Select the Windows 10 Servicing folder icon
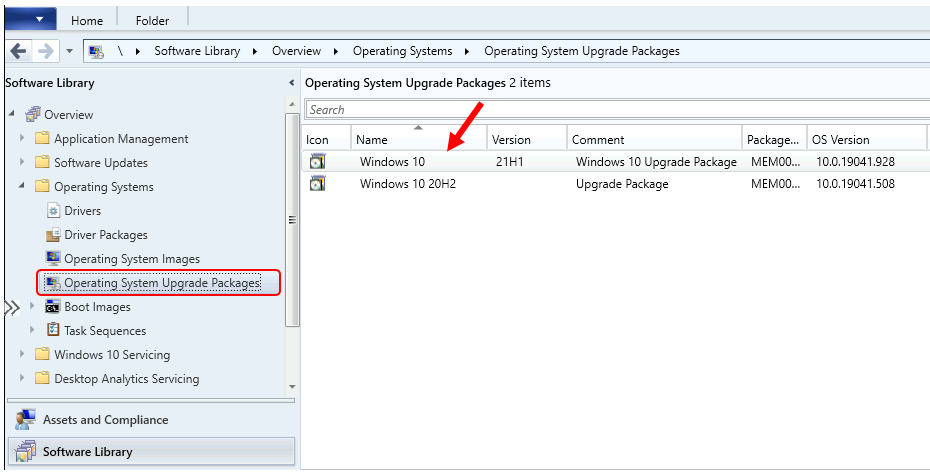 42,354
